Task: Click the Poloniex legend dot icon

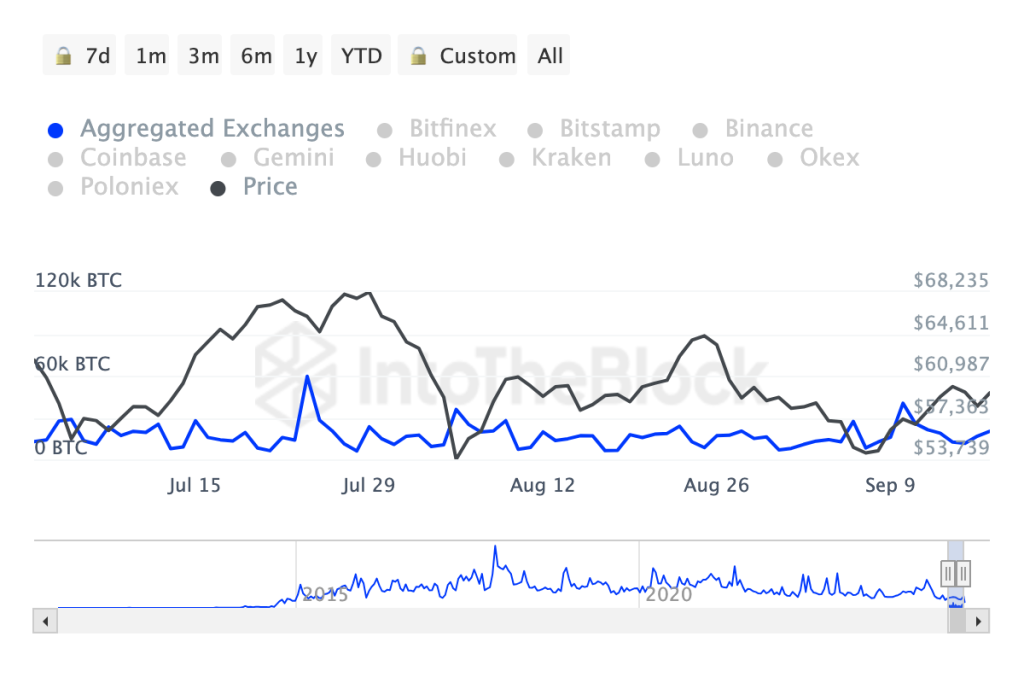Action: click(x=57, y=188)
